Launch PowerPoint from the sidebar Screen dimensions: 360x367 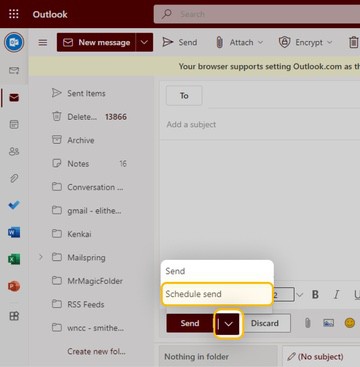click(x=14, y=286)
